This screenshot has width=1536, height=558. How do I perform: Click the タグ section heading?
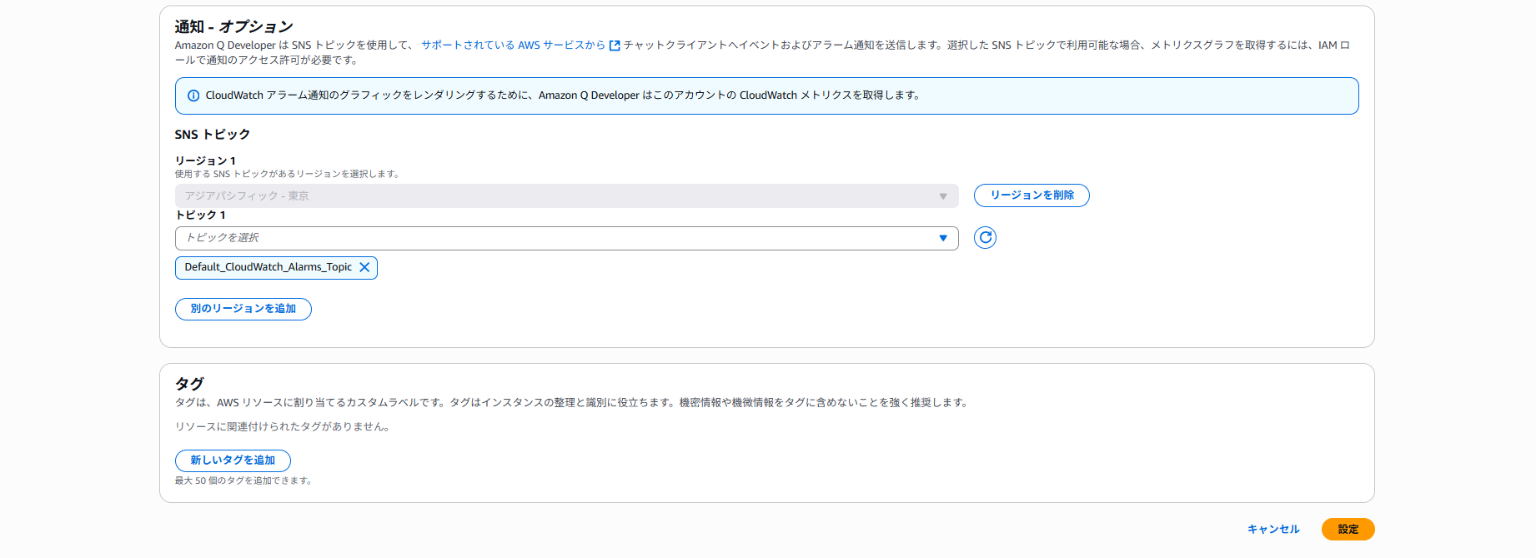tap(189, 383)
